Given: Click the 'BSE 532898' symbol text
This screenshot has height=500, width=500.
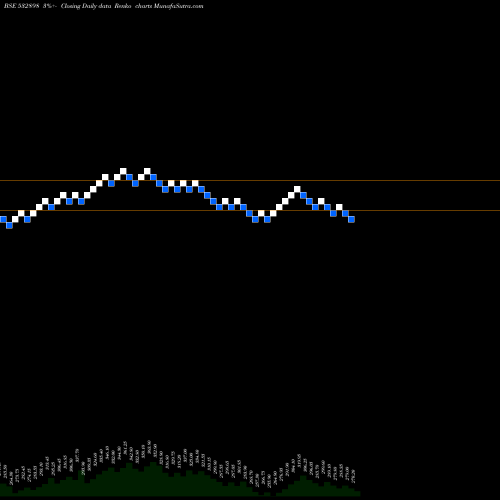Looking at the screenshot, I should [22, 6].
